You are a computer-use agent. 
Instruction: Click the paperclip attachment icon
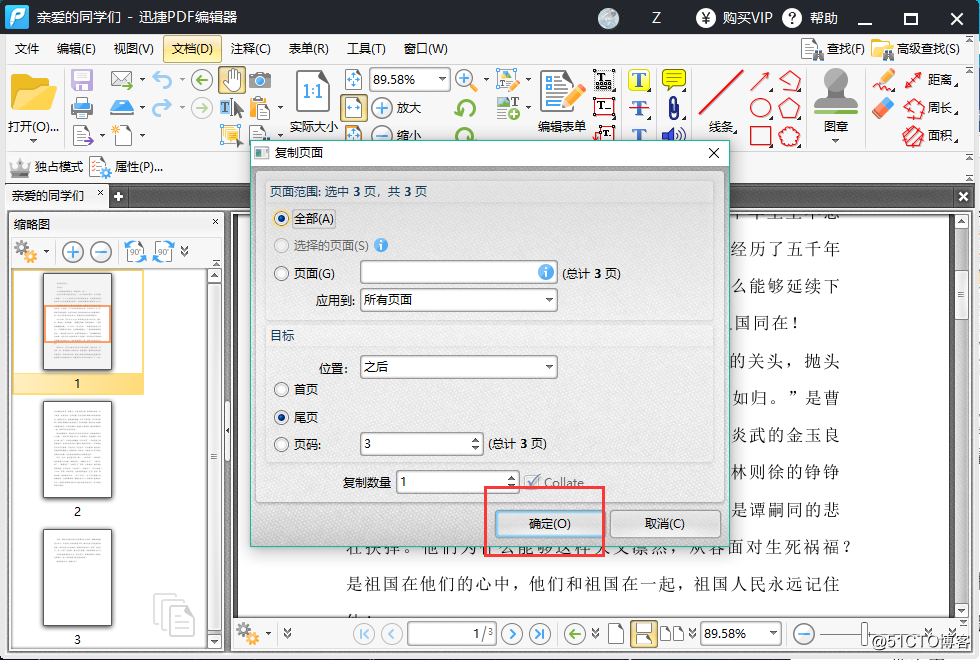(x=674, y=108)
